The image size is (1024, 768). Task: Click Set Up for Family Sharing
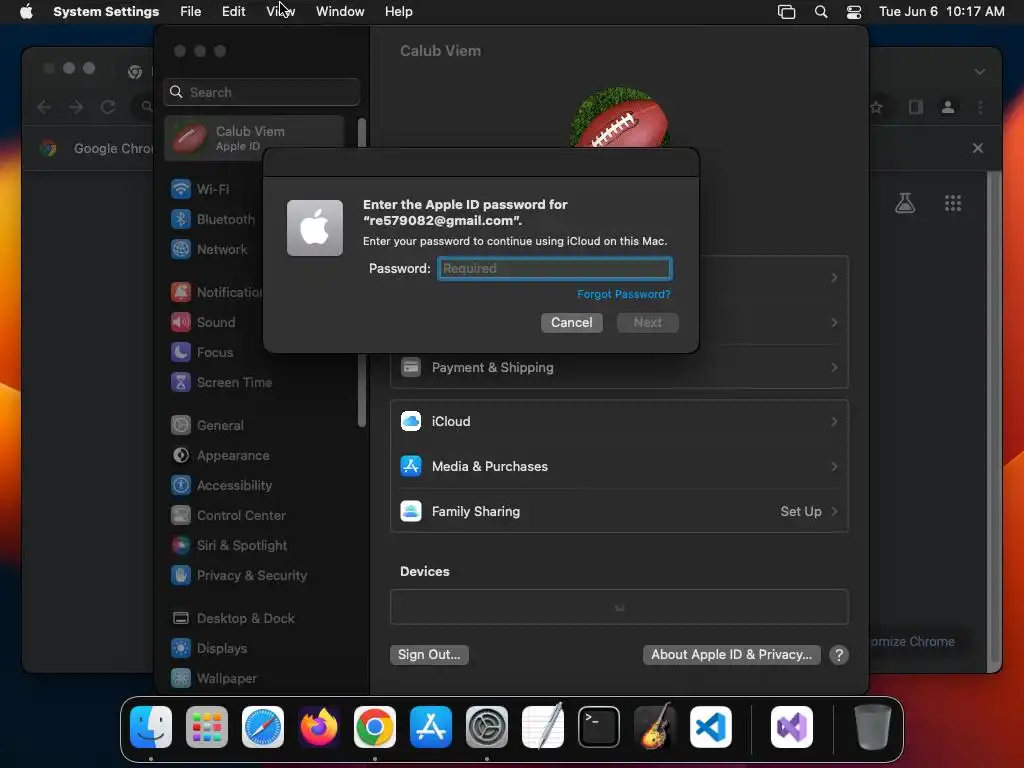[x=801, y=511]
